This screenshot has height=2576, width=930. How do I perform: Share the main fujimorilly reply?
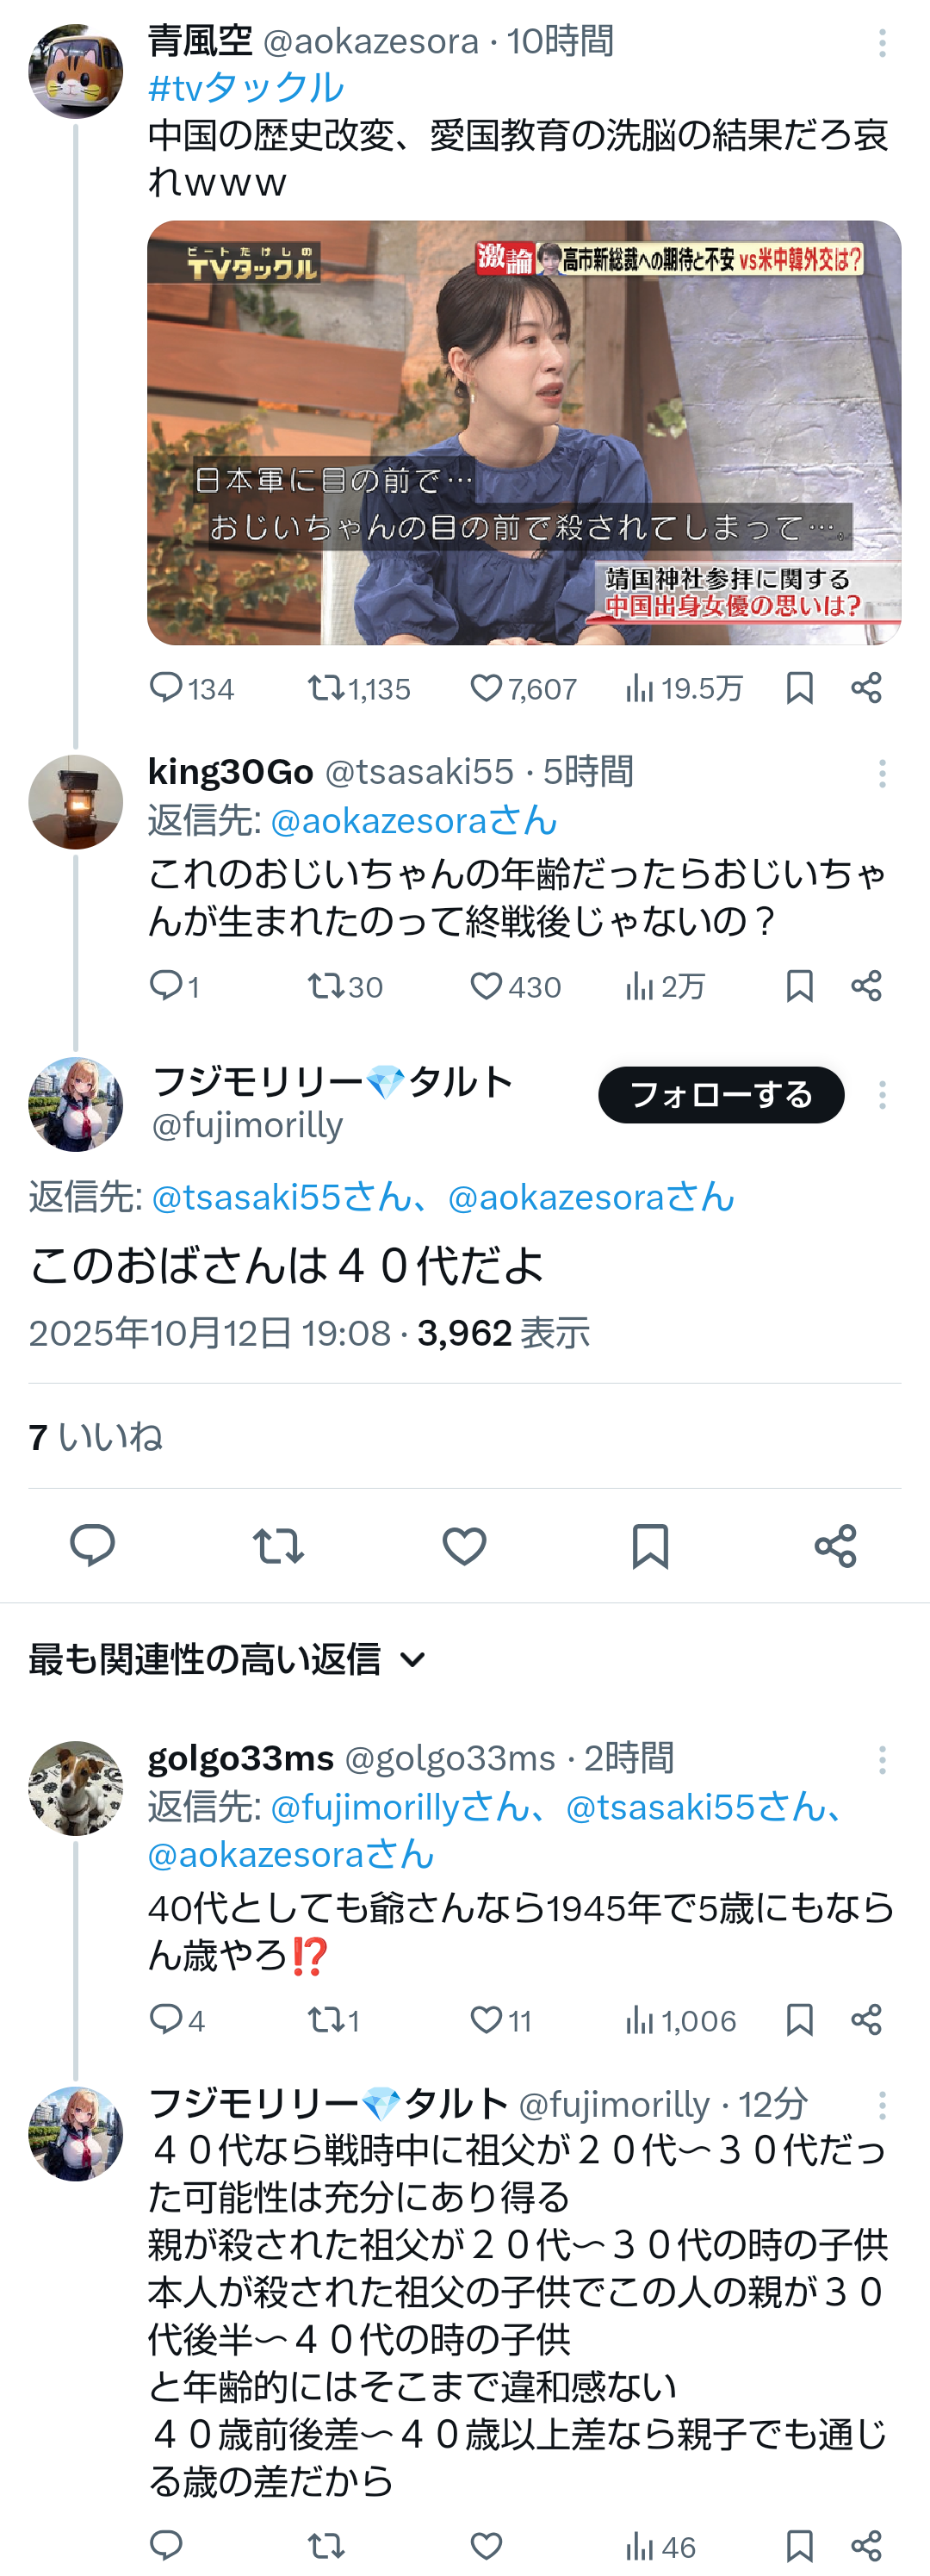835,1546
